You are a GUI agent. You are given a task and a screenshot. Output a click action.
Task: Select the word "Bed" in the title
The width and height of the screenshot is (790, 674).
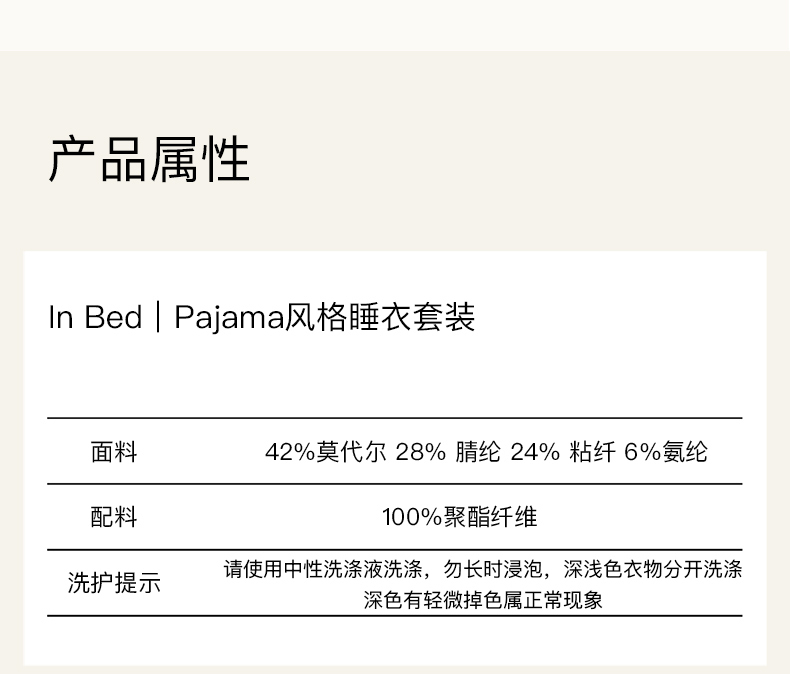point(113,318)
